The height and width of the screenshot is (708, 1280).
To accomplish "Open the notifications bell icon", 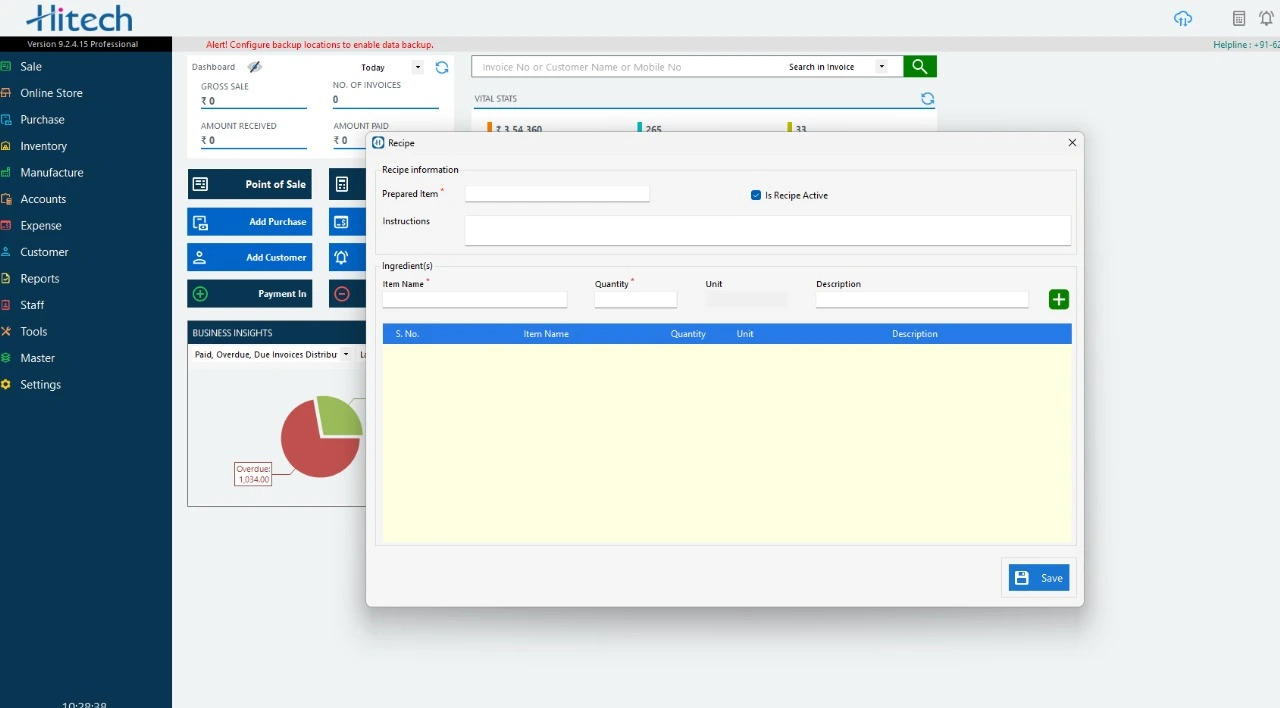I will 1266,19.
